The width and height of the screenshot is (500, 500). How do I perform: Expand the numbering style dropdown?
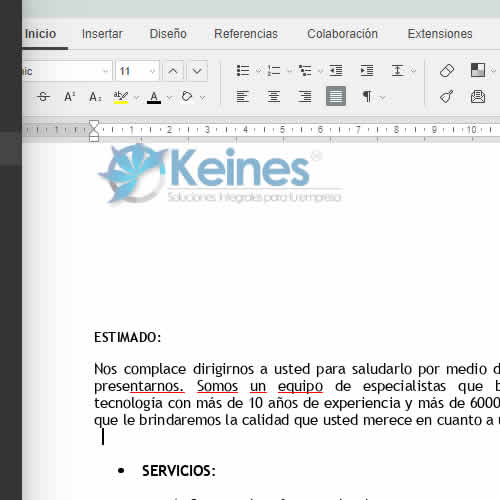tap(289, 71)
